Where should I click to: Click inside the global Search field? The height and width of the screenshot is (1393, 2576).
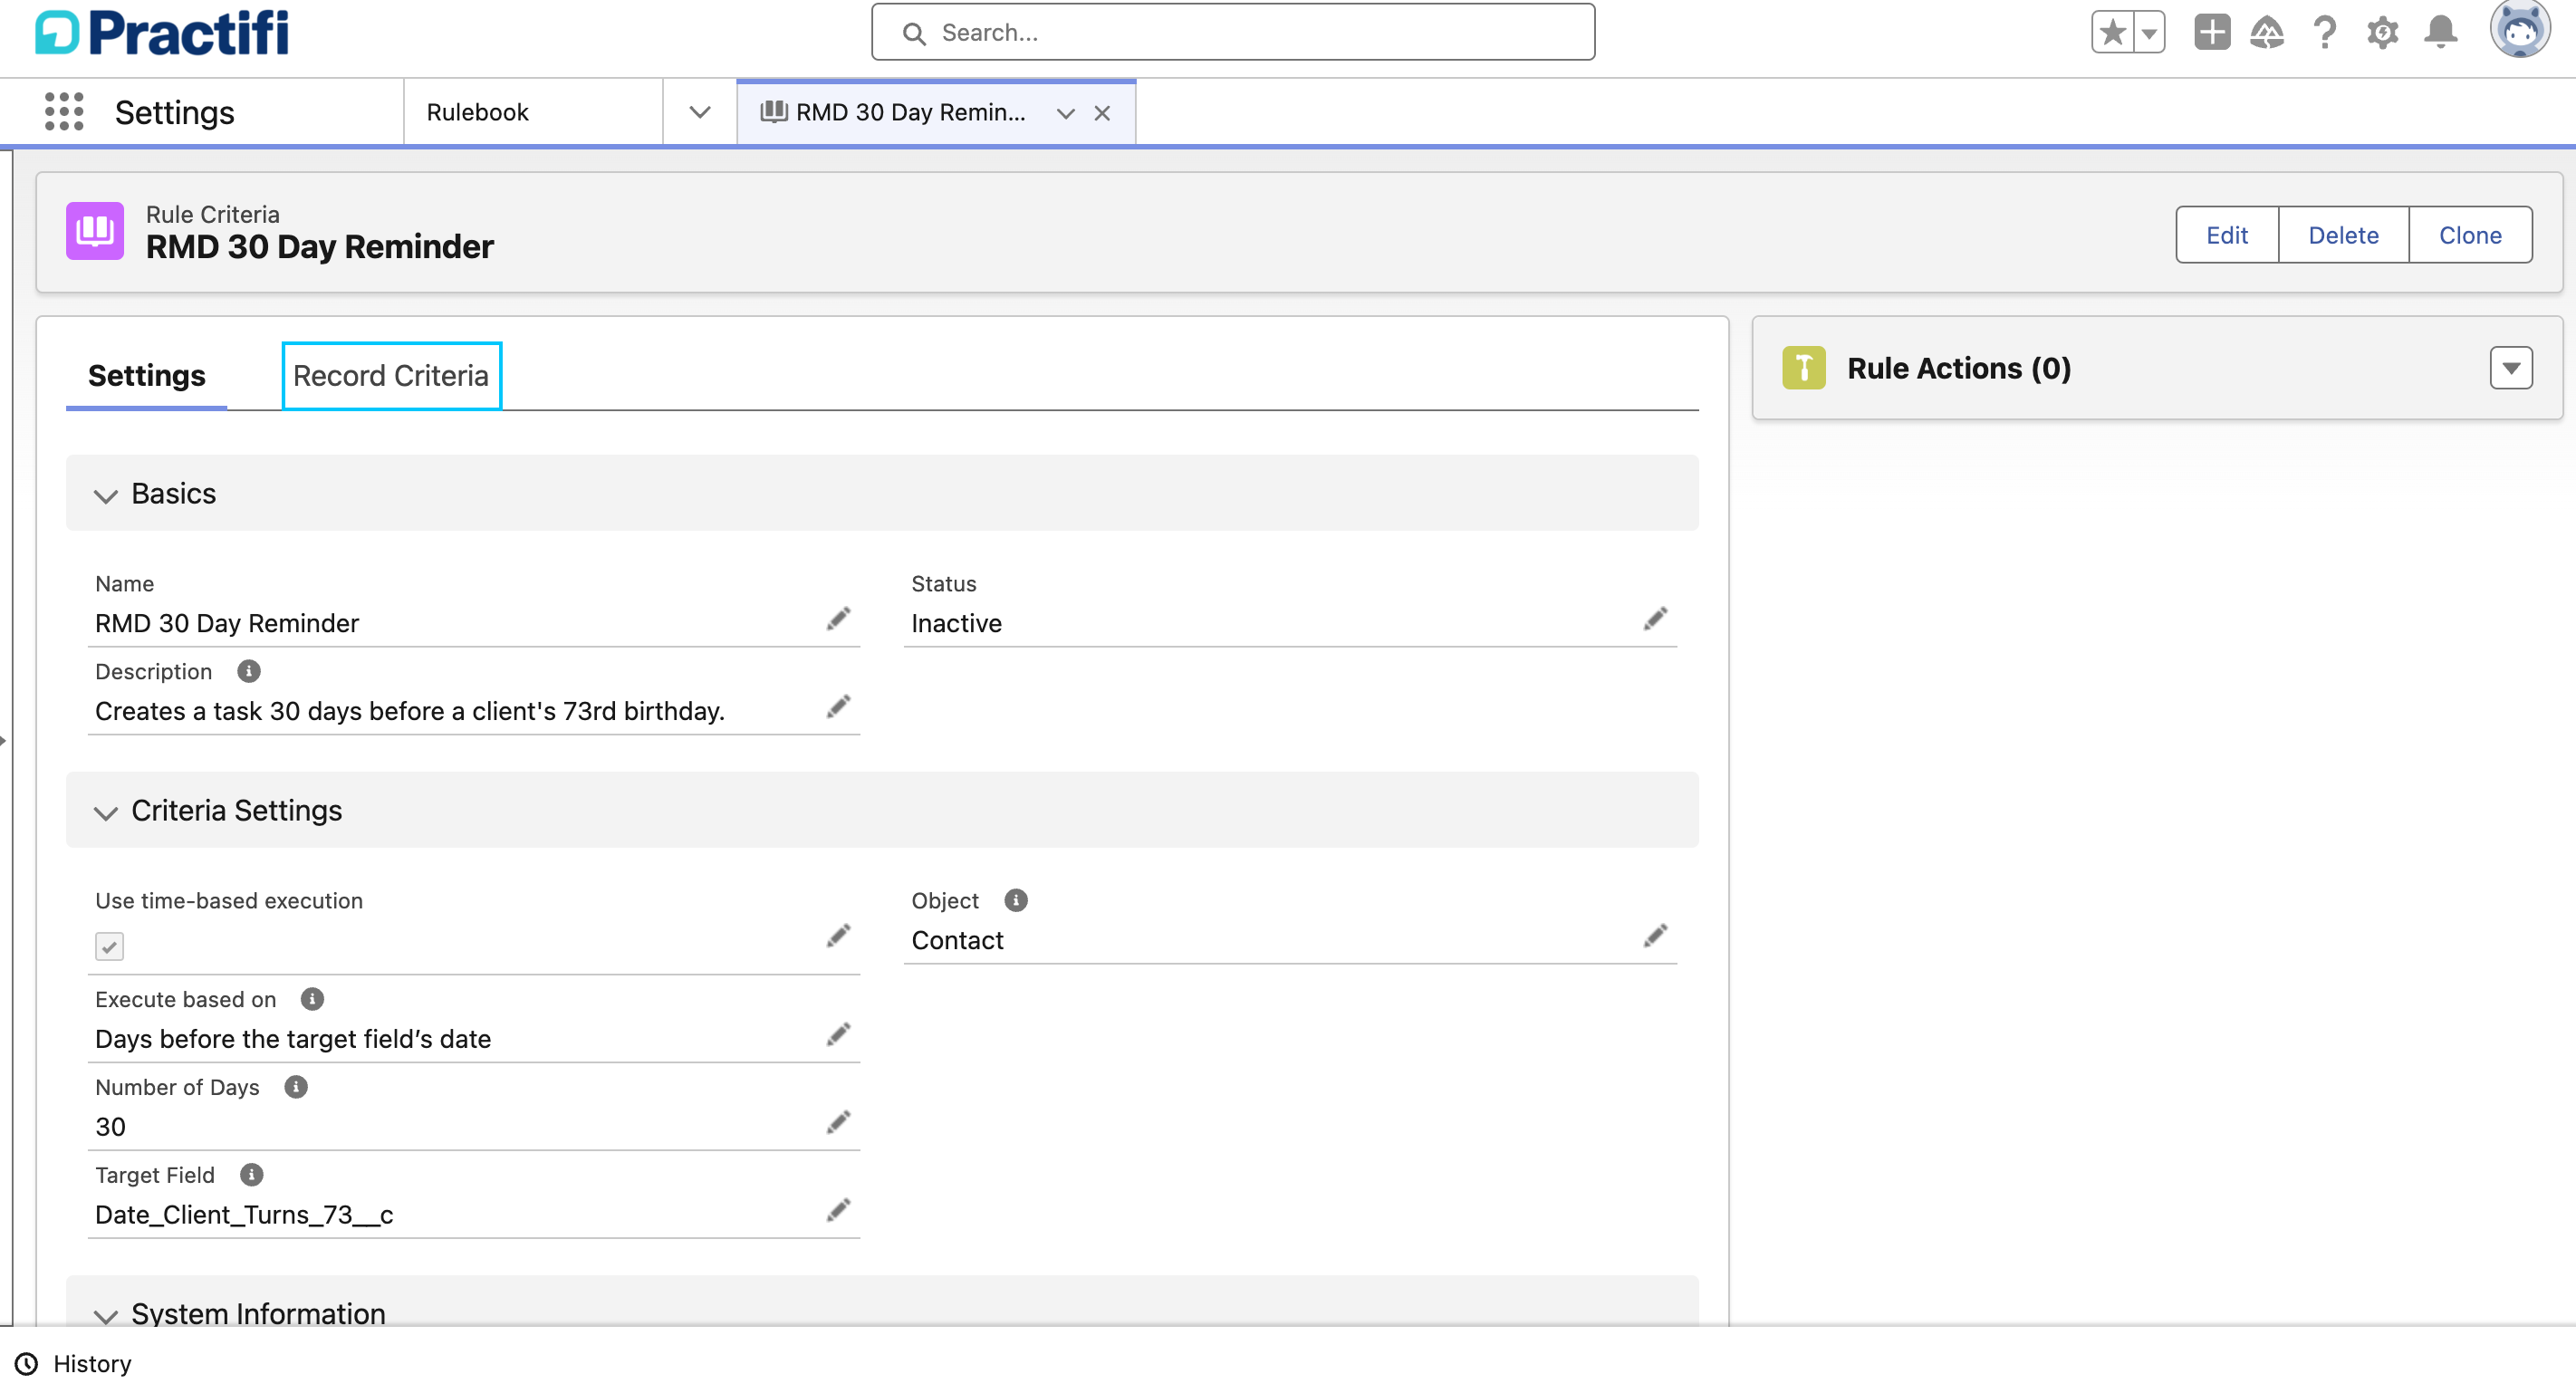(x=1233, y=33)
